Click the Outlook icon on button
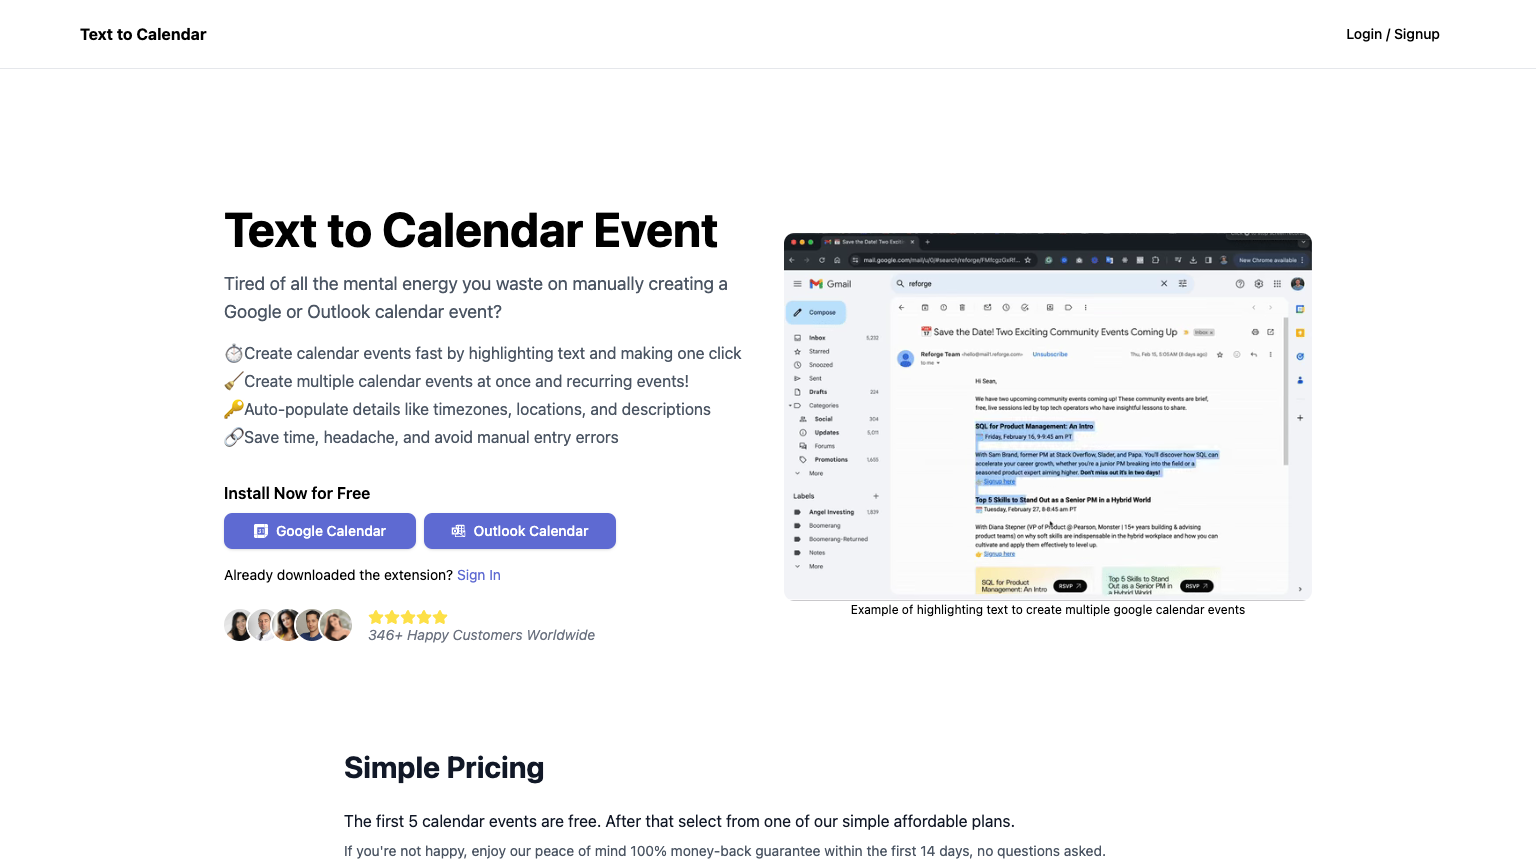 (x=458, y=531)
